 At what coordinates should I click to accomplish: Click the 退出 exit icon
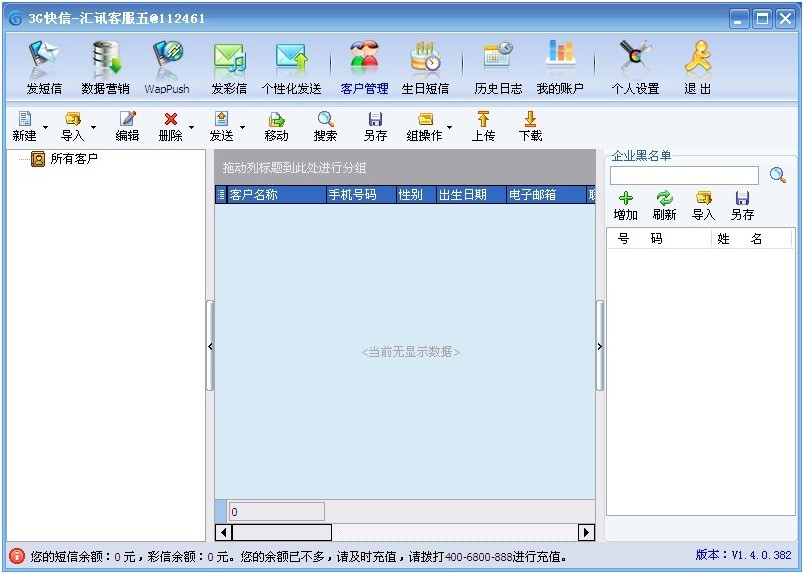(698, 68)
